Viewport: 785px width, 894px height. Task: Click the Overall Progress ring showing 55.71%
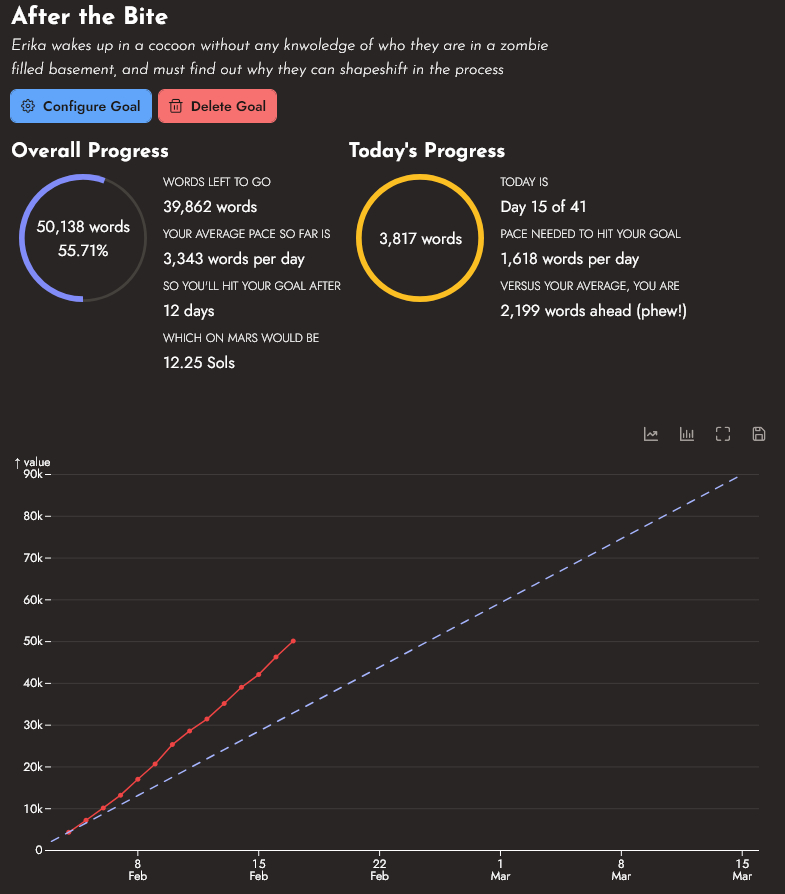click(x=83, y=239)
